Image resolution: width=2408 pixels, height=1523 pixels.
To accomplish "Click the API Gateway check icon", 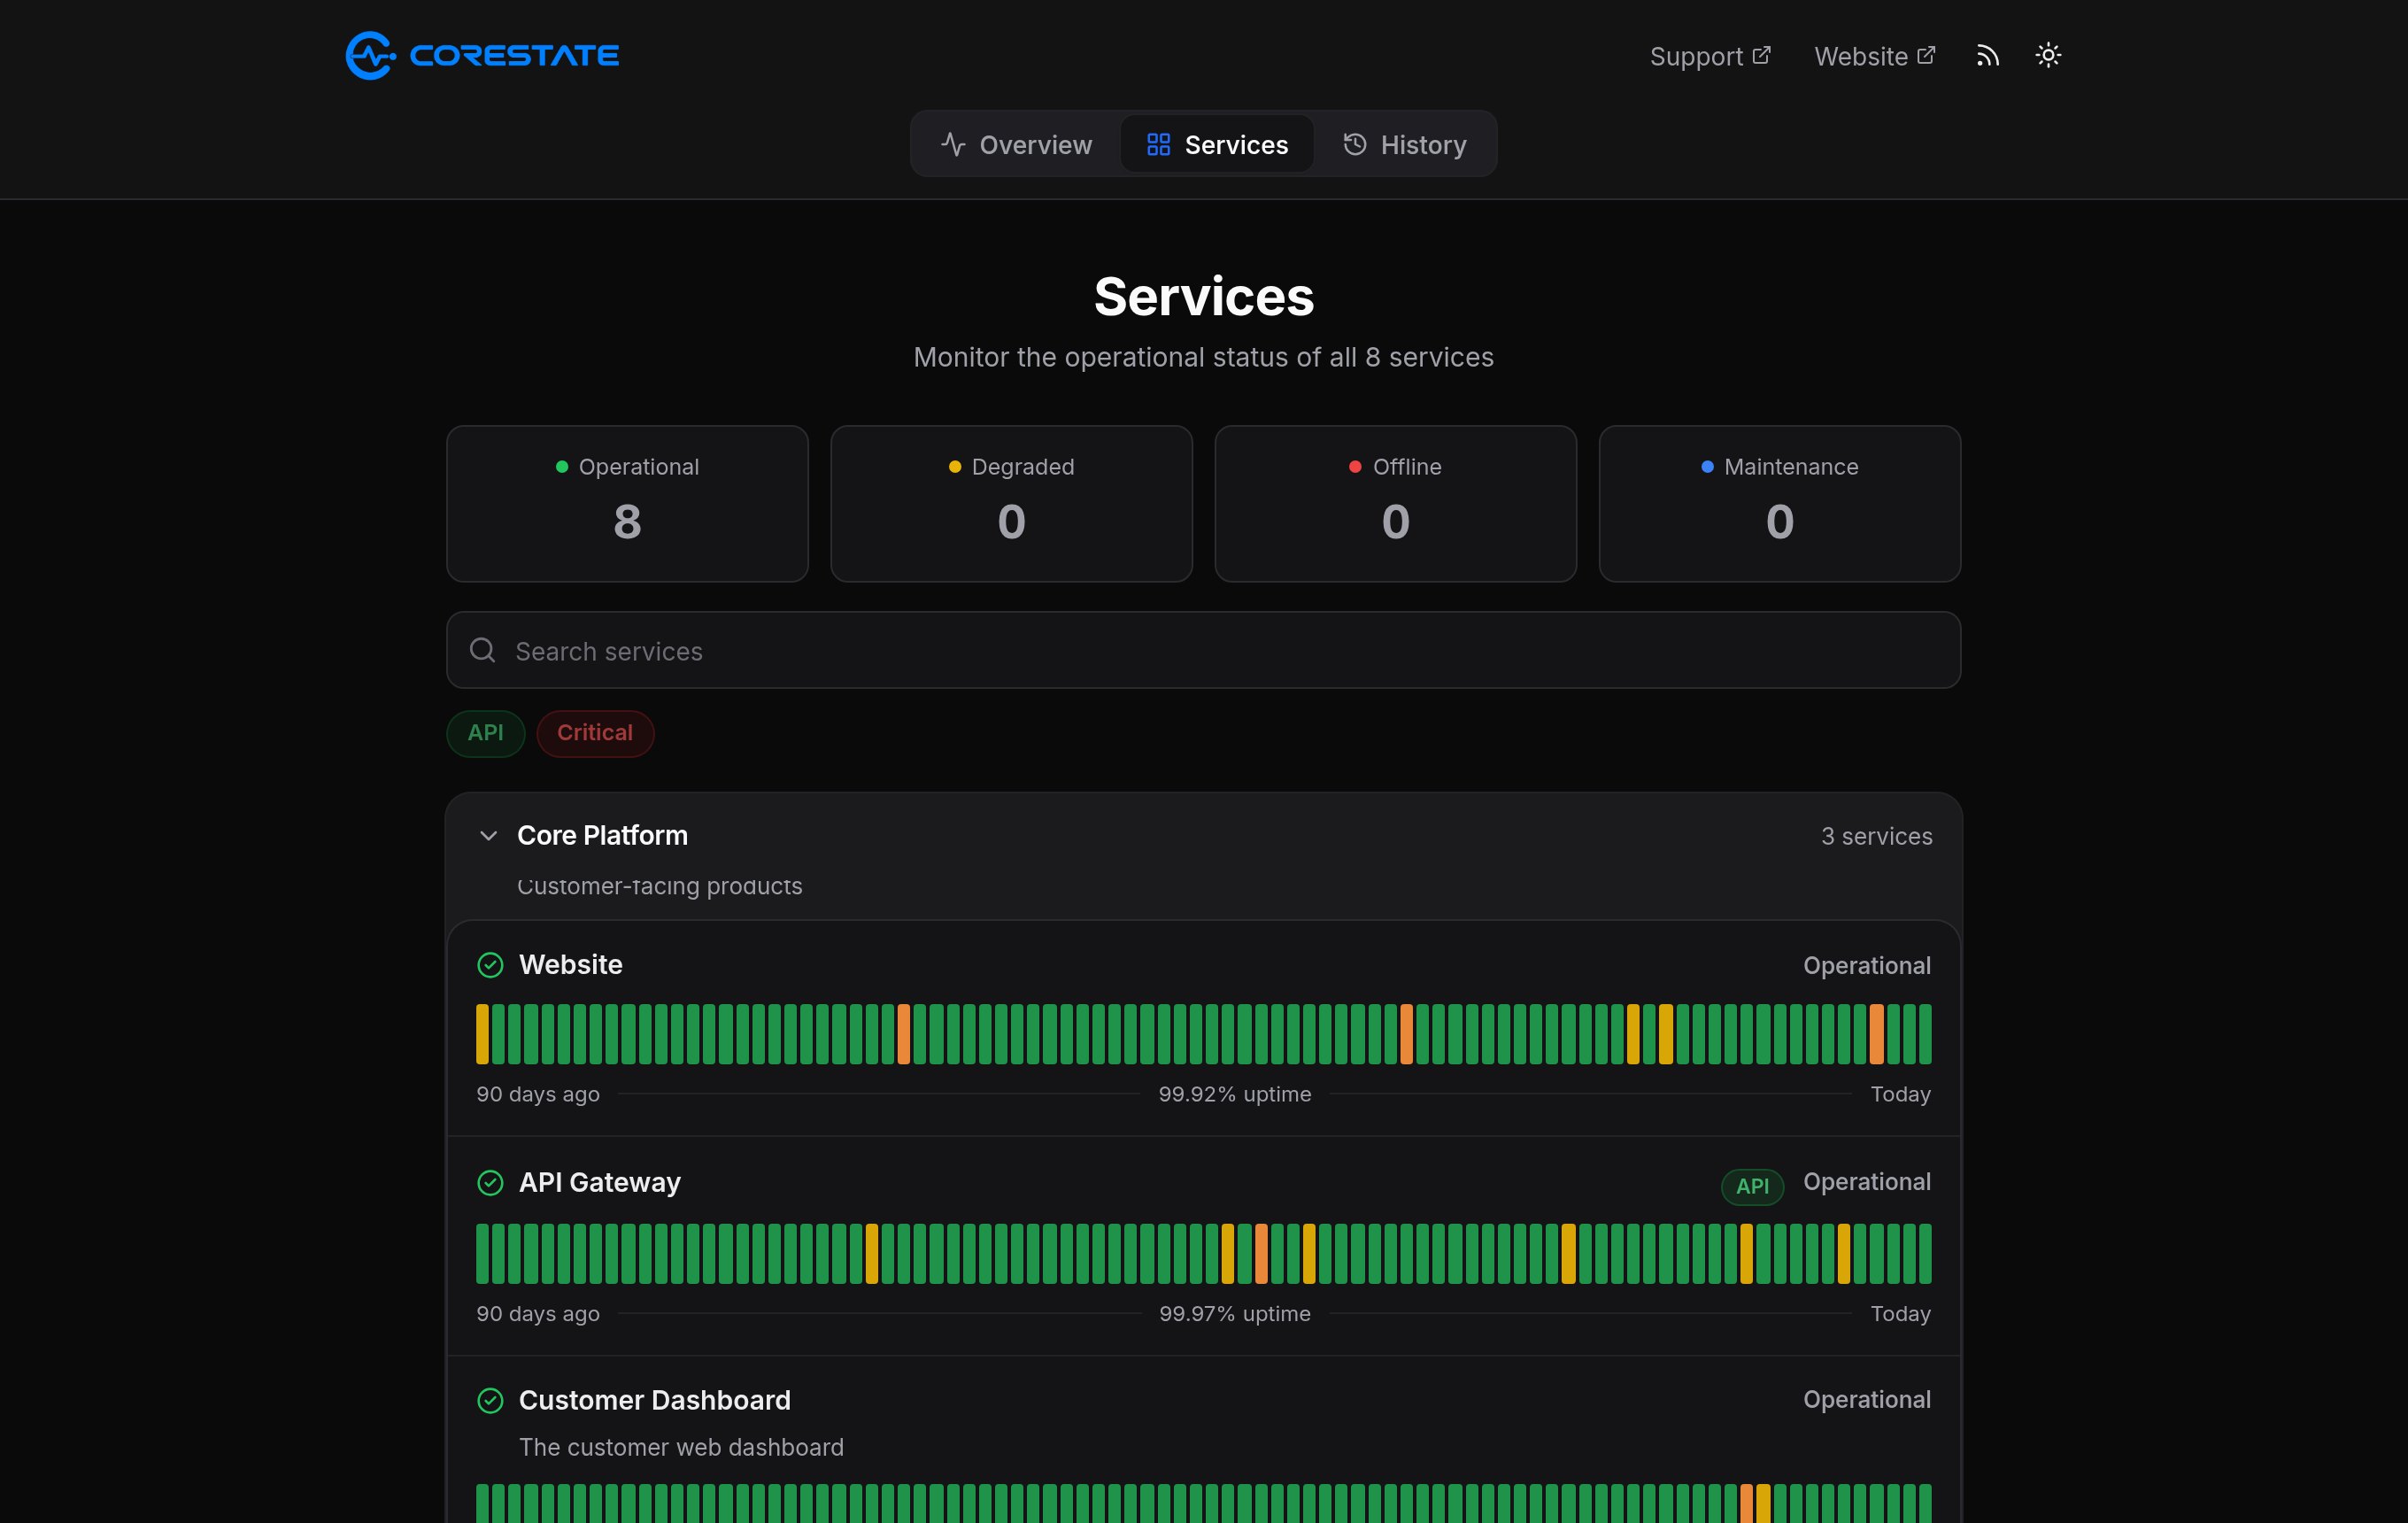I will [x=490, y=1183].
